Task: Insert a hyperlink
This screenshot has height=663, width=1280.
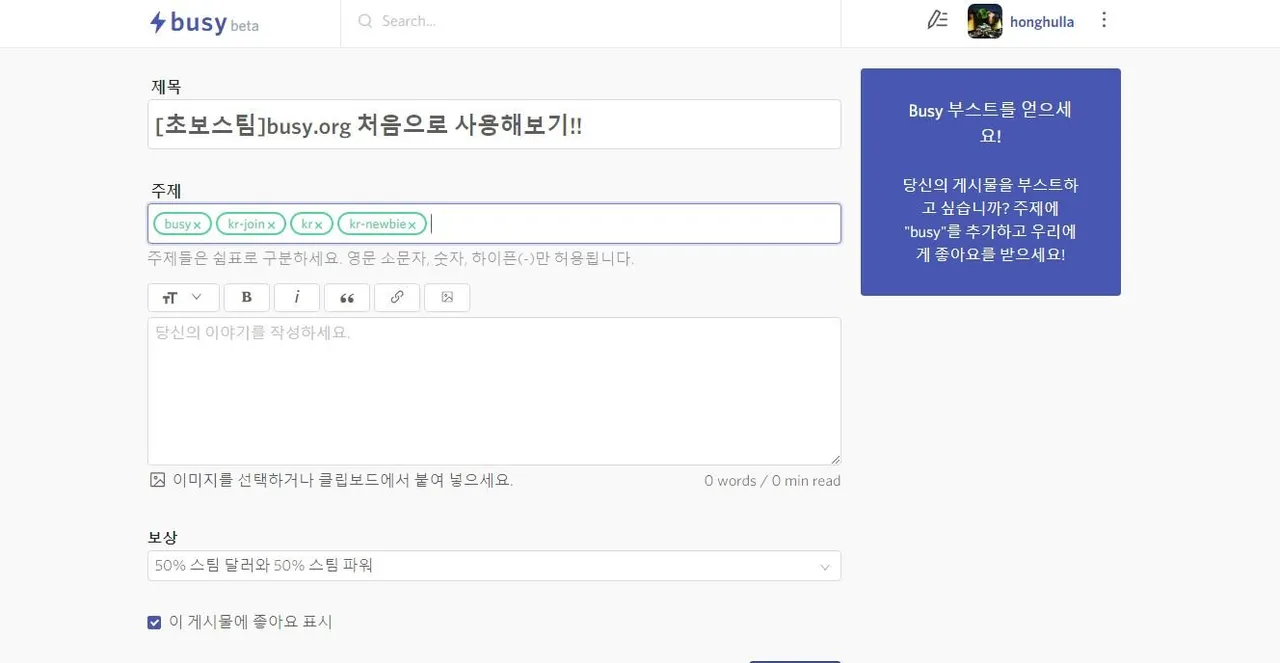Action: [x=397, y=298]
